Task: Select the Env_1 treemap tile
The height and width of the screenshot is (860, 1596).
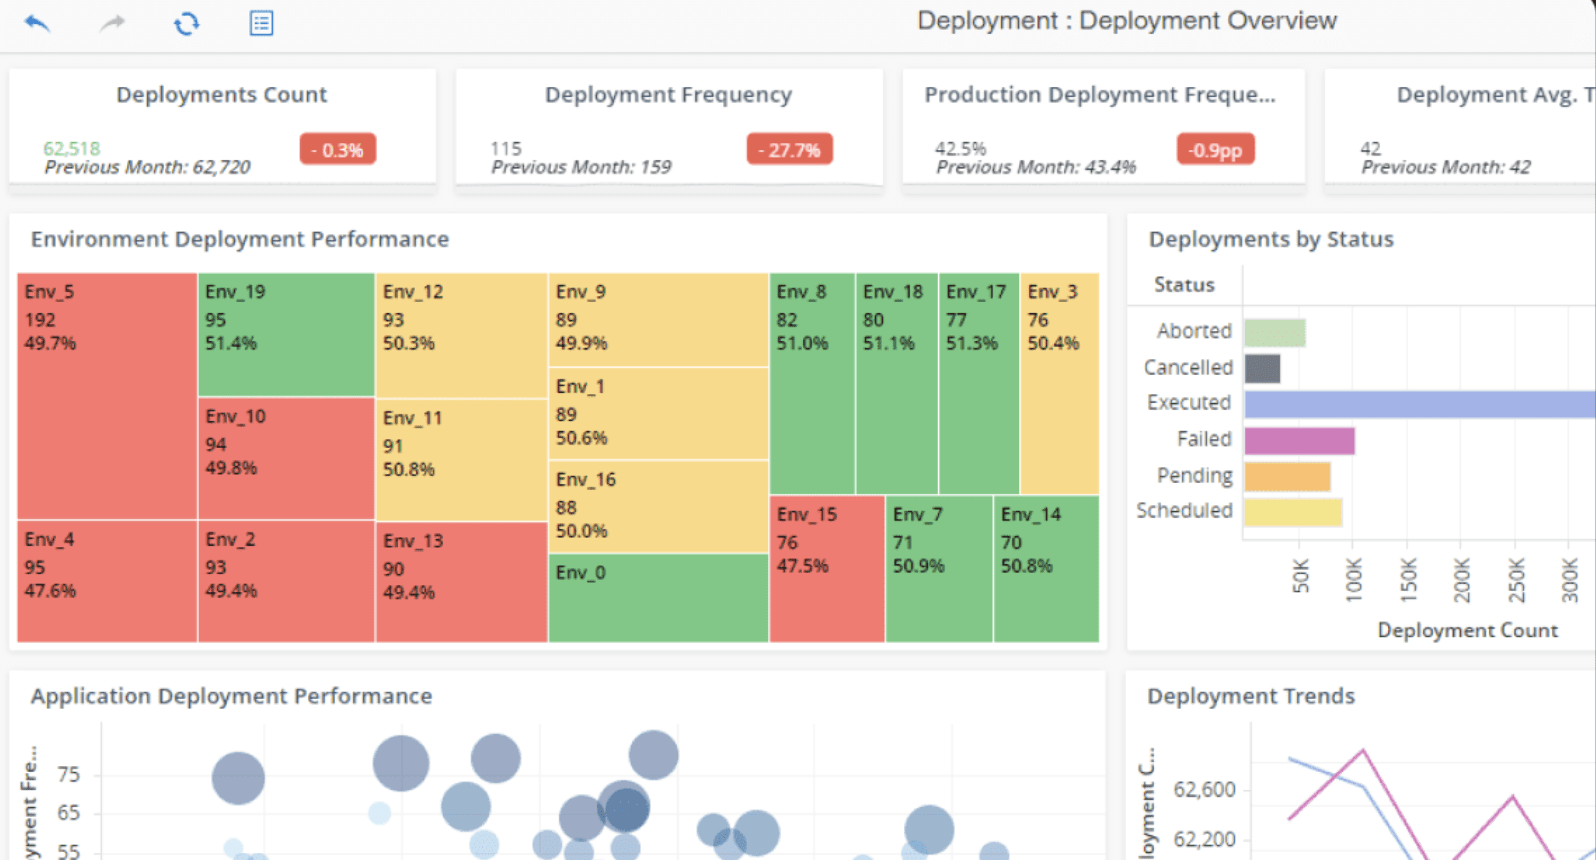Action: point(658,413)
